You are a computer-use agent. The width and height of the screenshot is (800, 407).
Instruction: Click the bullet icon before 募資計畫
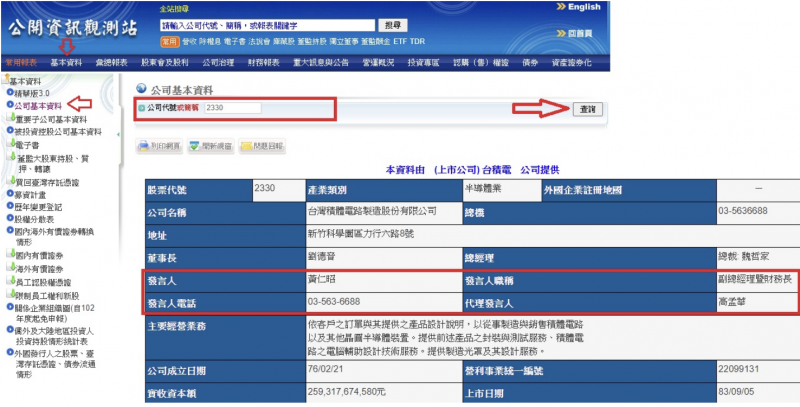(x=10, y=194)
